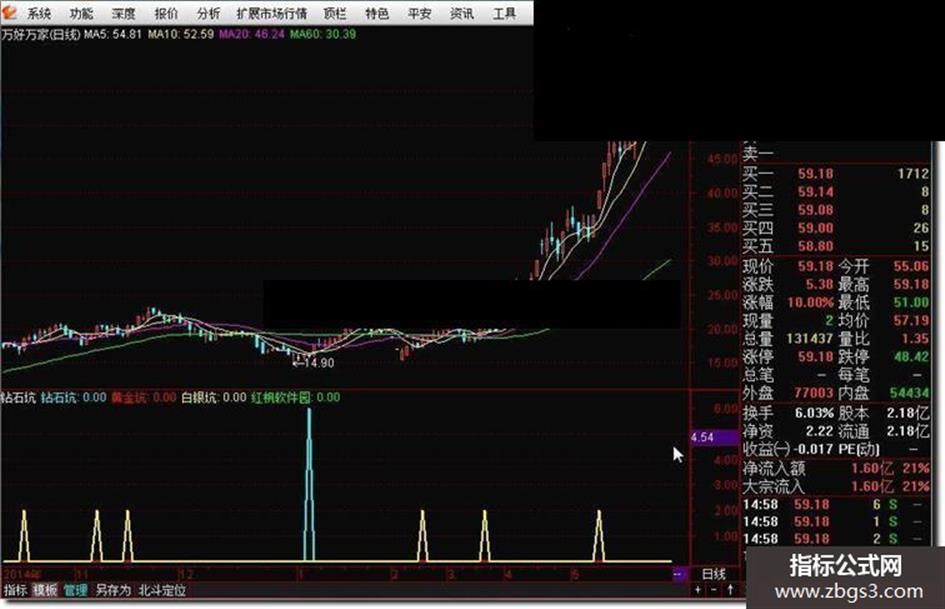
Task: Click the tall cyan 钻石坑 indicator spike
Action: 309,484
